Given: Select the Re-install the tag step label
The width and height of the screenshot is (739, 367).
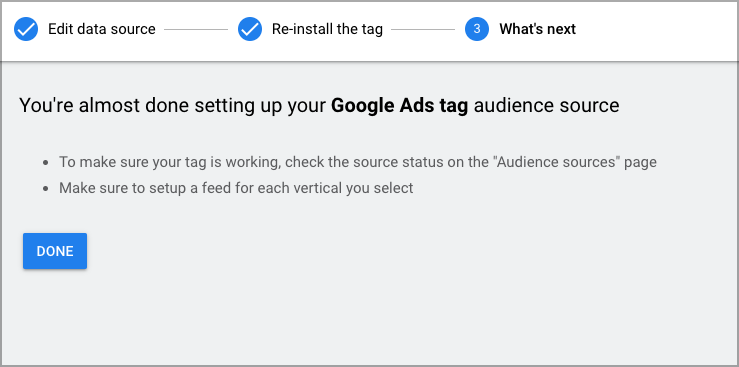Looking at the screenshot, I should pos(328,29).
